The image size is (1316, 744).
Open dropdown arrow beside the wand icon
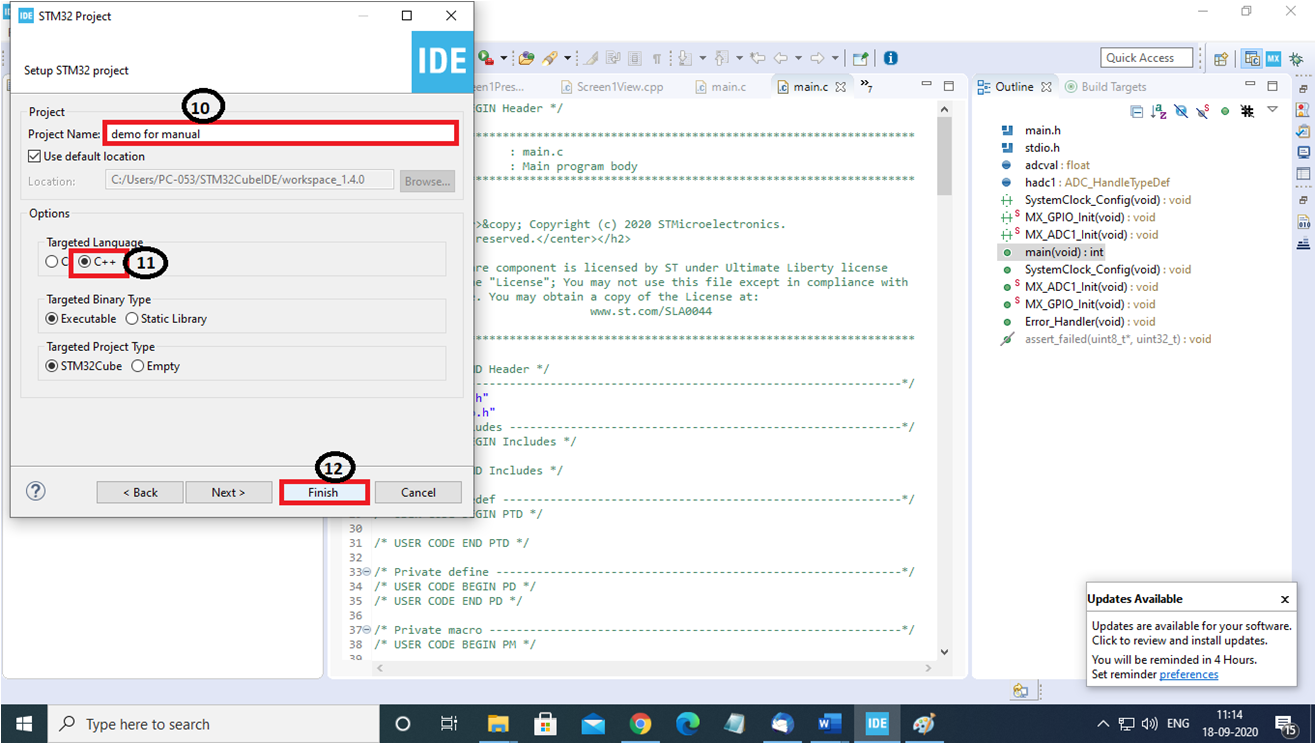[x=567, y=58]
